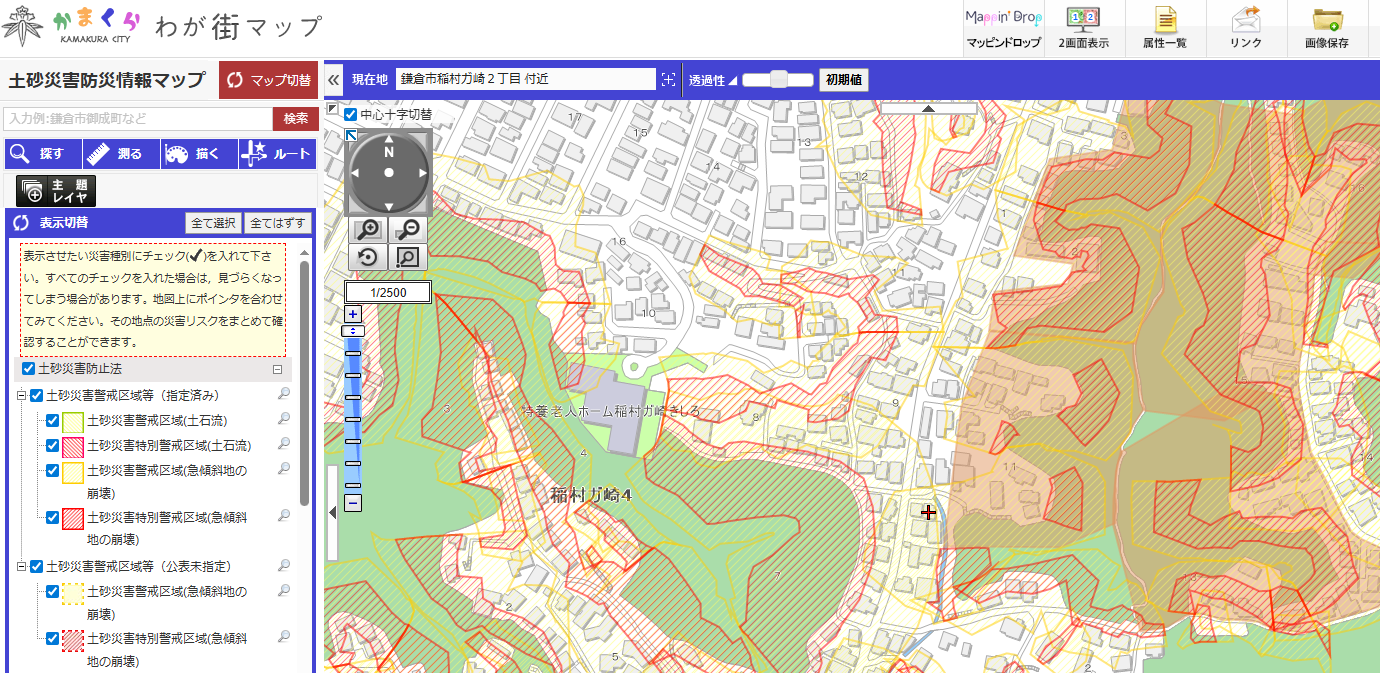Viewport: 1380px width, 673px height.
Task: Click the map zoom-out magnifier button
Action: coord(407,229)
